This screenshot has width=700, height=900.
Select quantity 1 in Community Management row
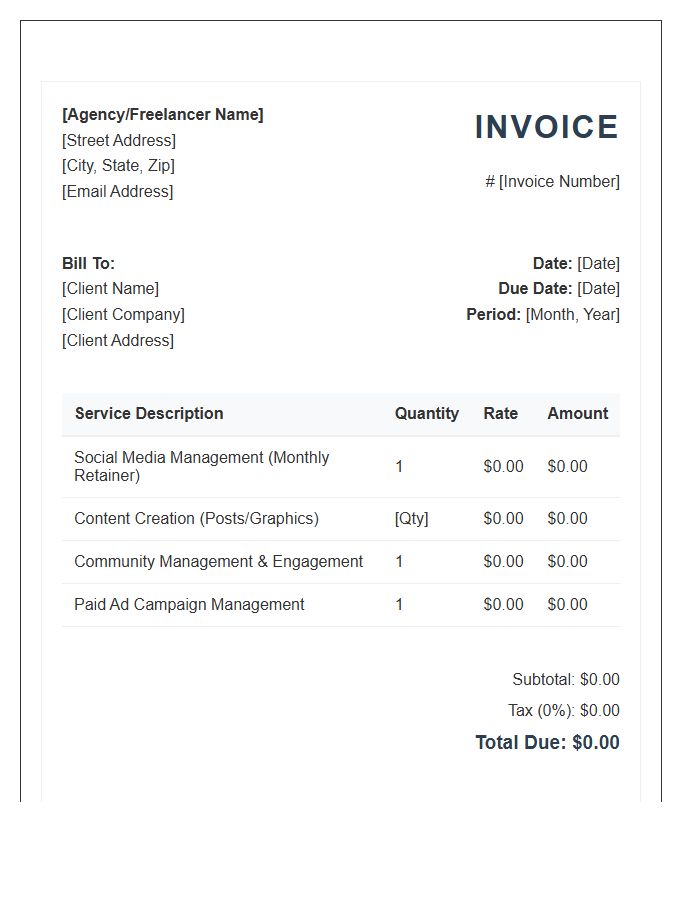399,562
